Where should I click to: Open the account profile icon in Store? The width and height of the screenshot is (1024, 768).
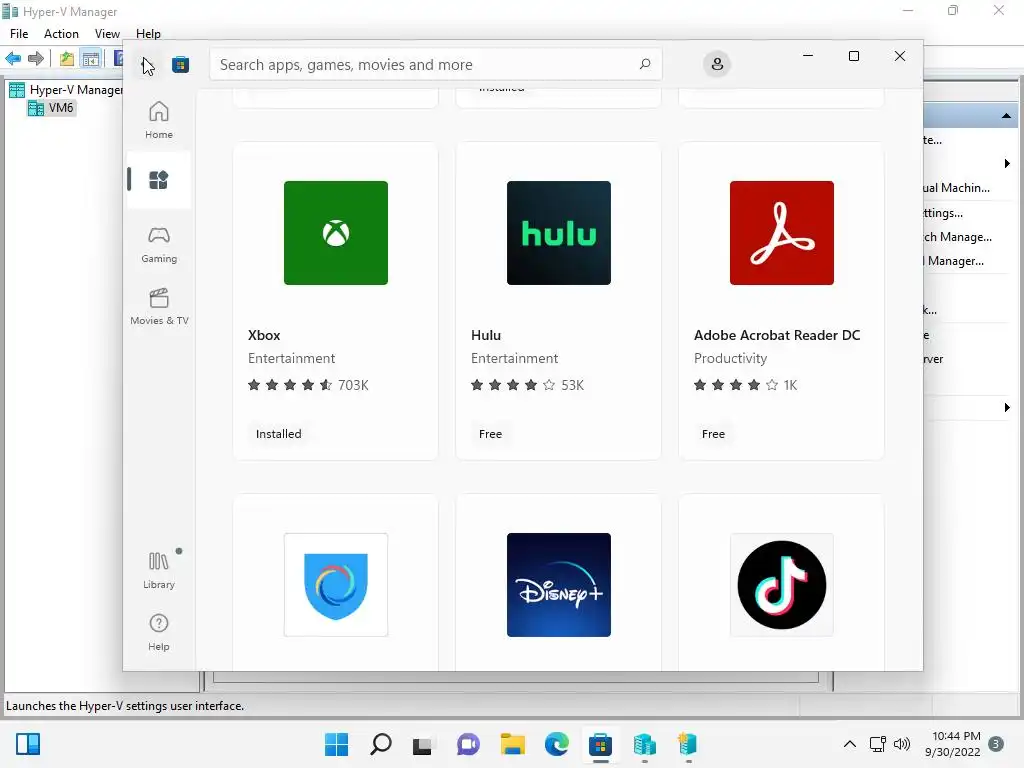[x=716, y=64]
